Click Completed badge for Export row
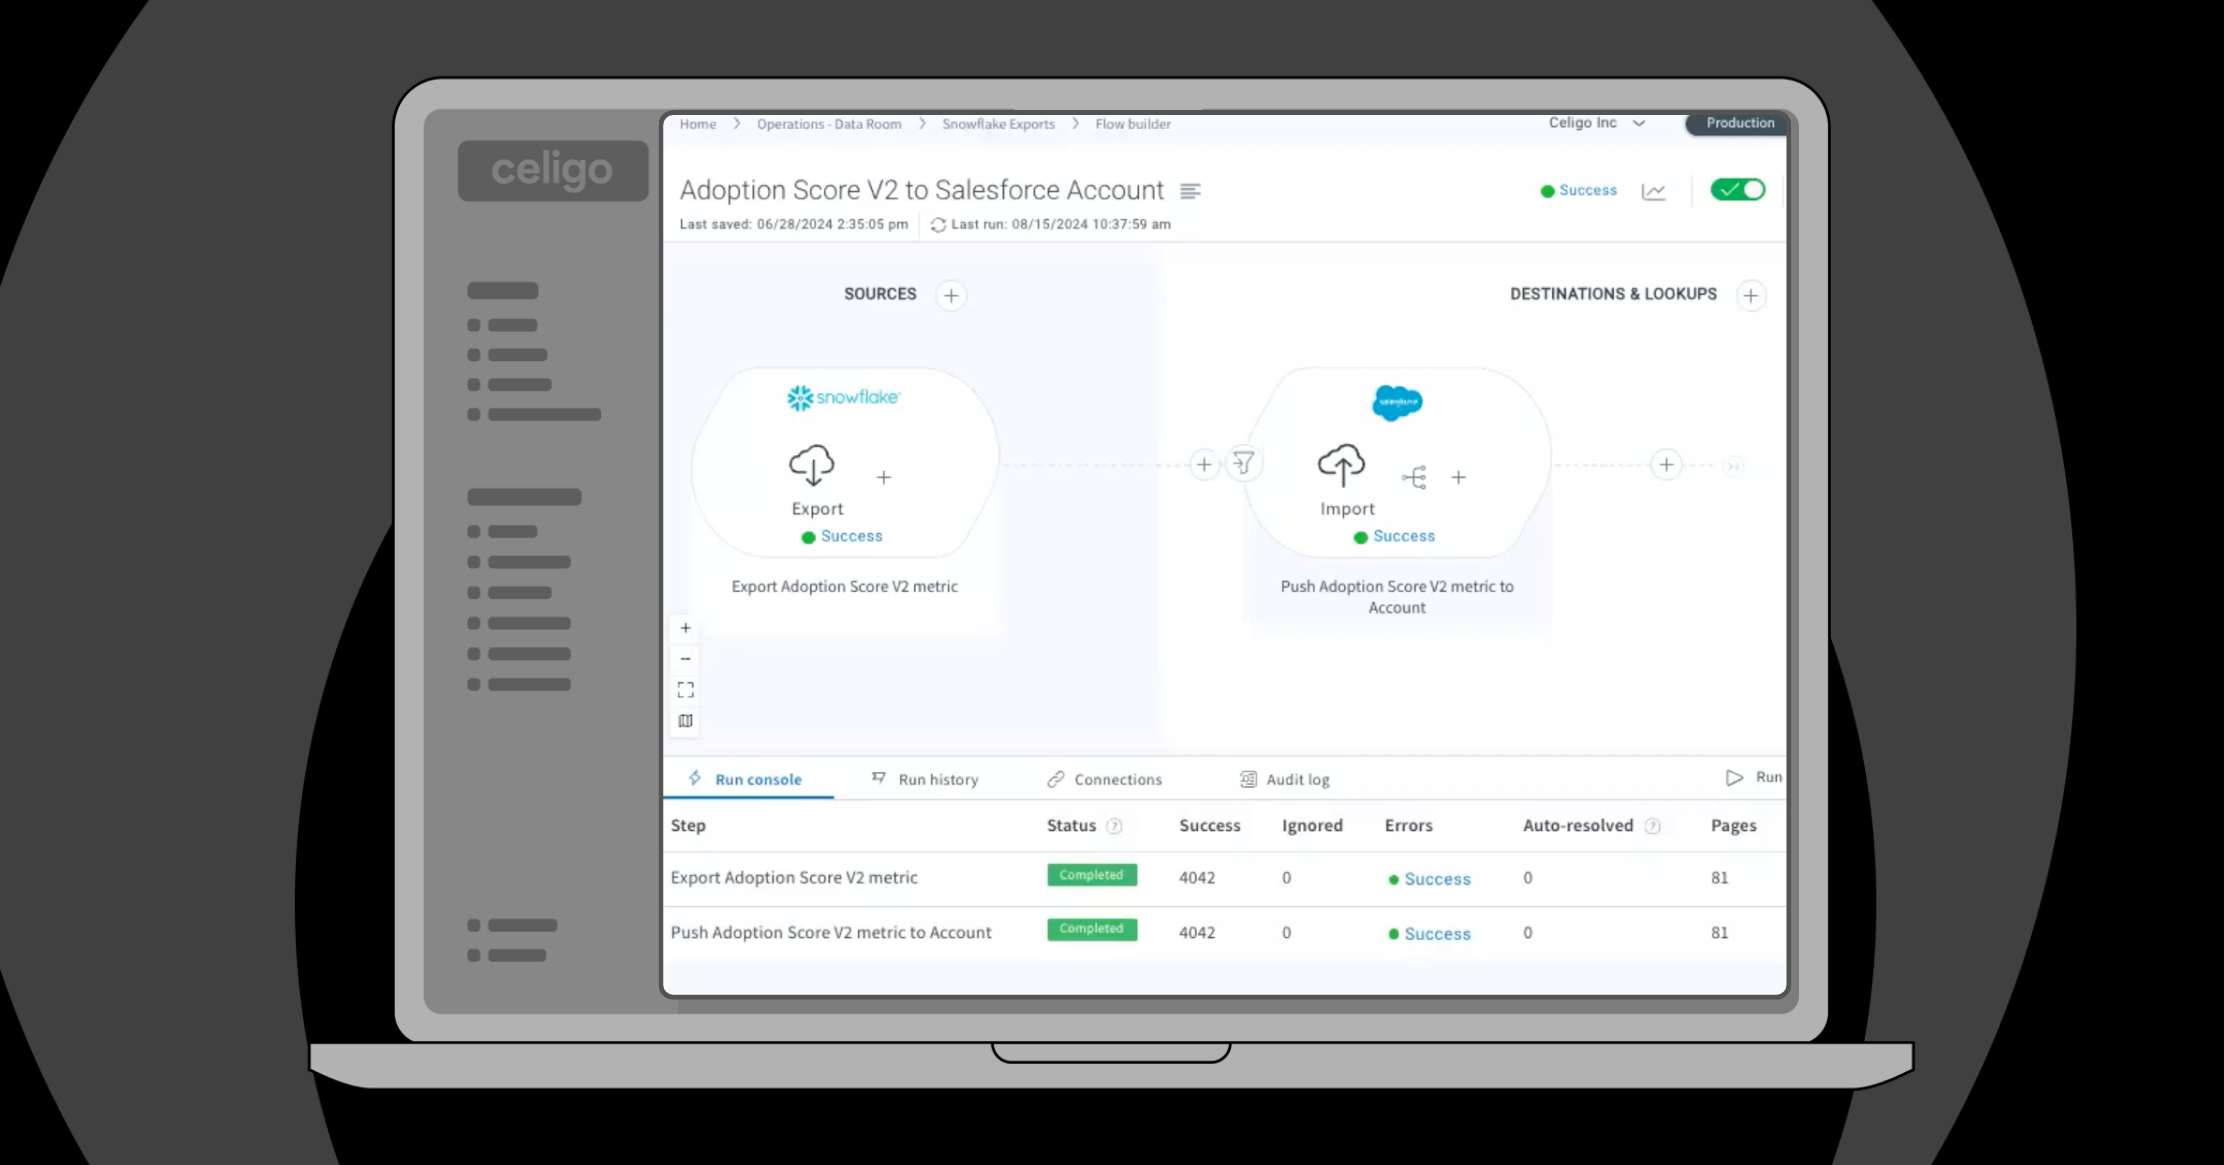Image resolution: width=2224 pixels, height=1165 pixels. pyautogui.click(x=1091, y=875)
